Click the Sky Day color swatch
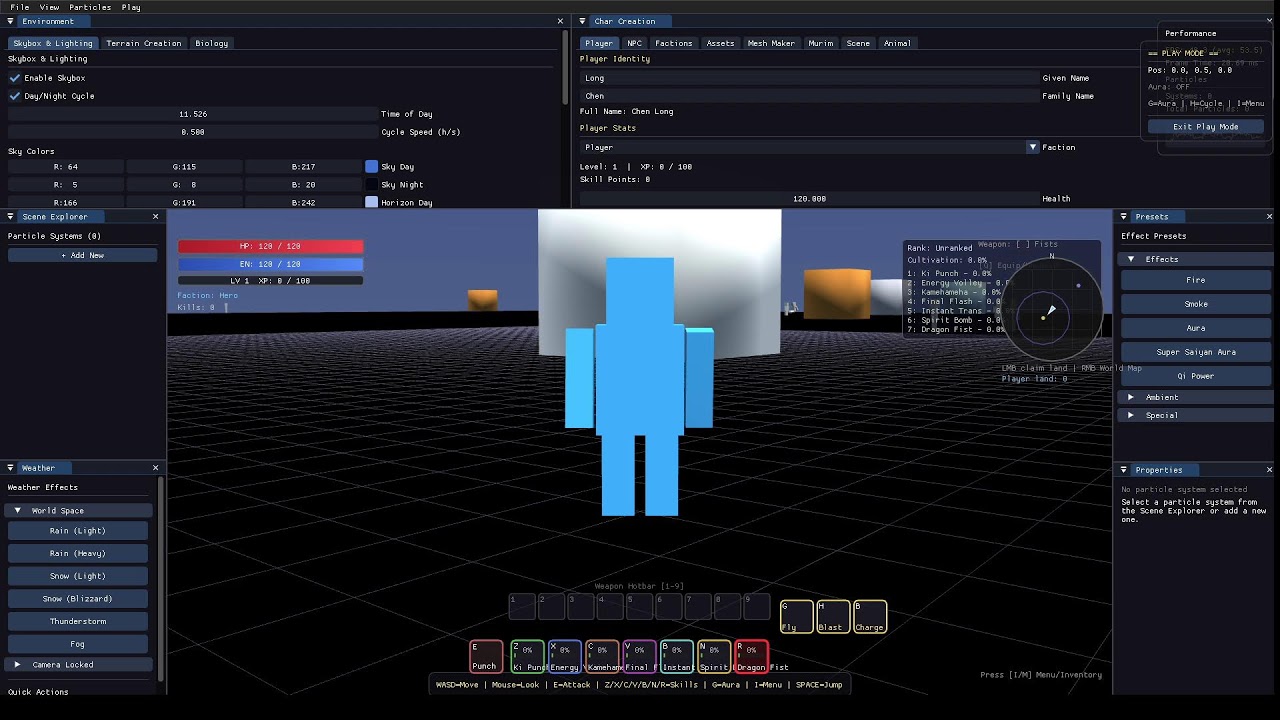Screen dimensions: 1280x720 point(372,167)
